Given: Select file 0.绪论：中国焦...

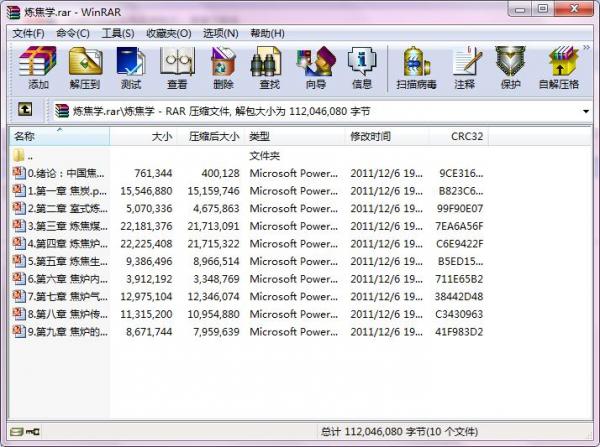Looking at the screenshot, I should tap(249, 173).
